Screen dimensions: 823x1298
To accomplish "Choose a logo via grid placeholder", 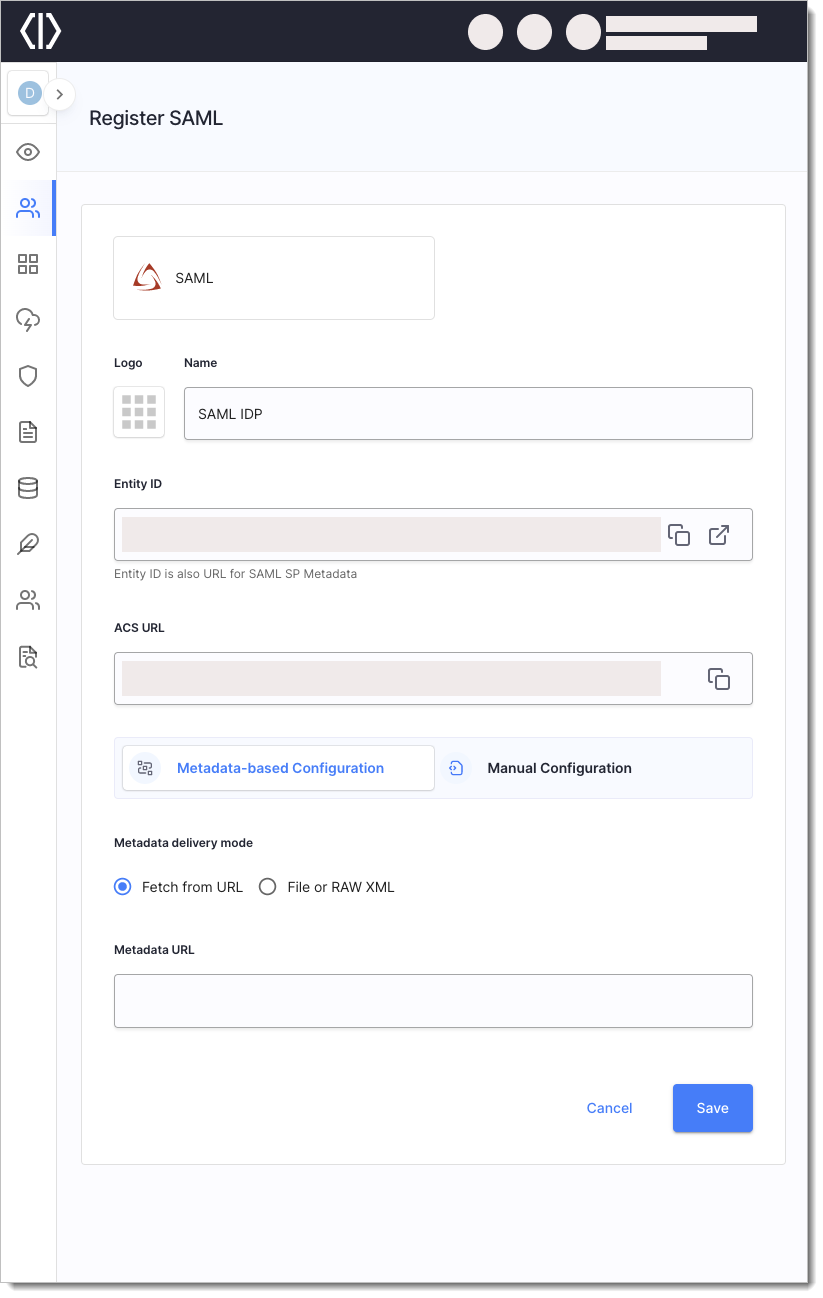I will tap(139, 412).
